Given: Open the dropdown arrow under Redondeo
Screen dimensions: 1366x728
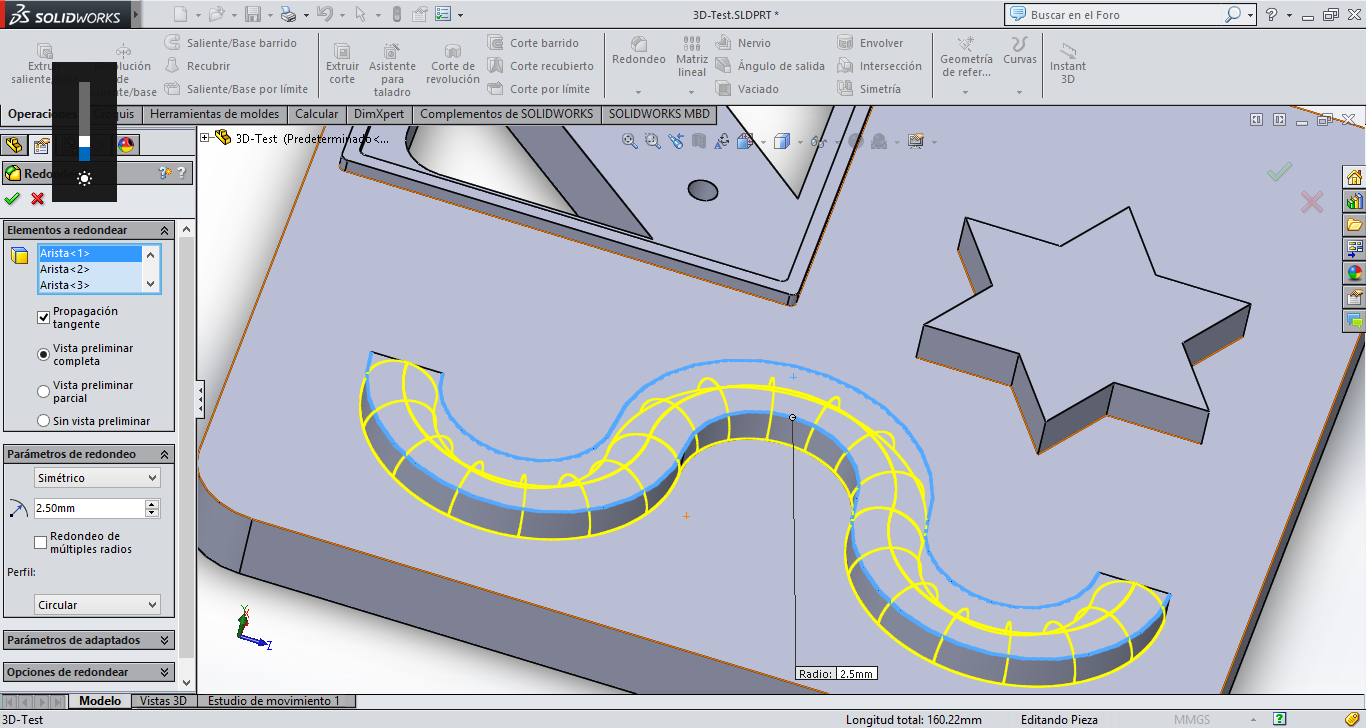Looking at the screenshot, I should click(639, 92).
